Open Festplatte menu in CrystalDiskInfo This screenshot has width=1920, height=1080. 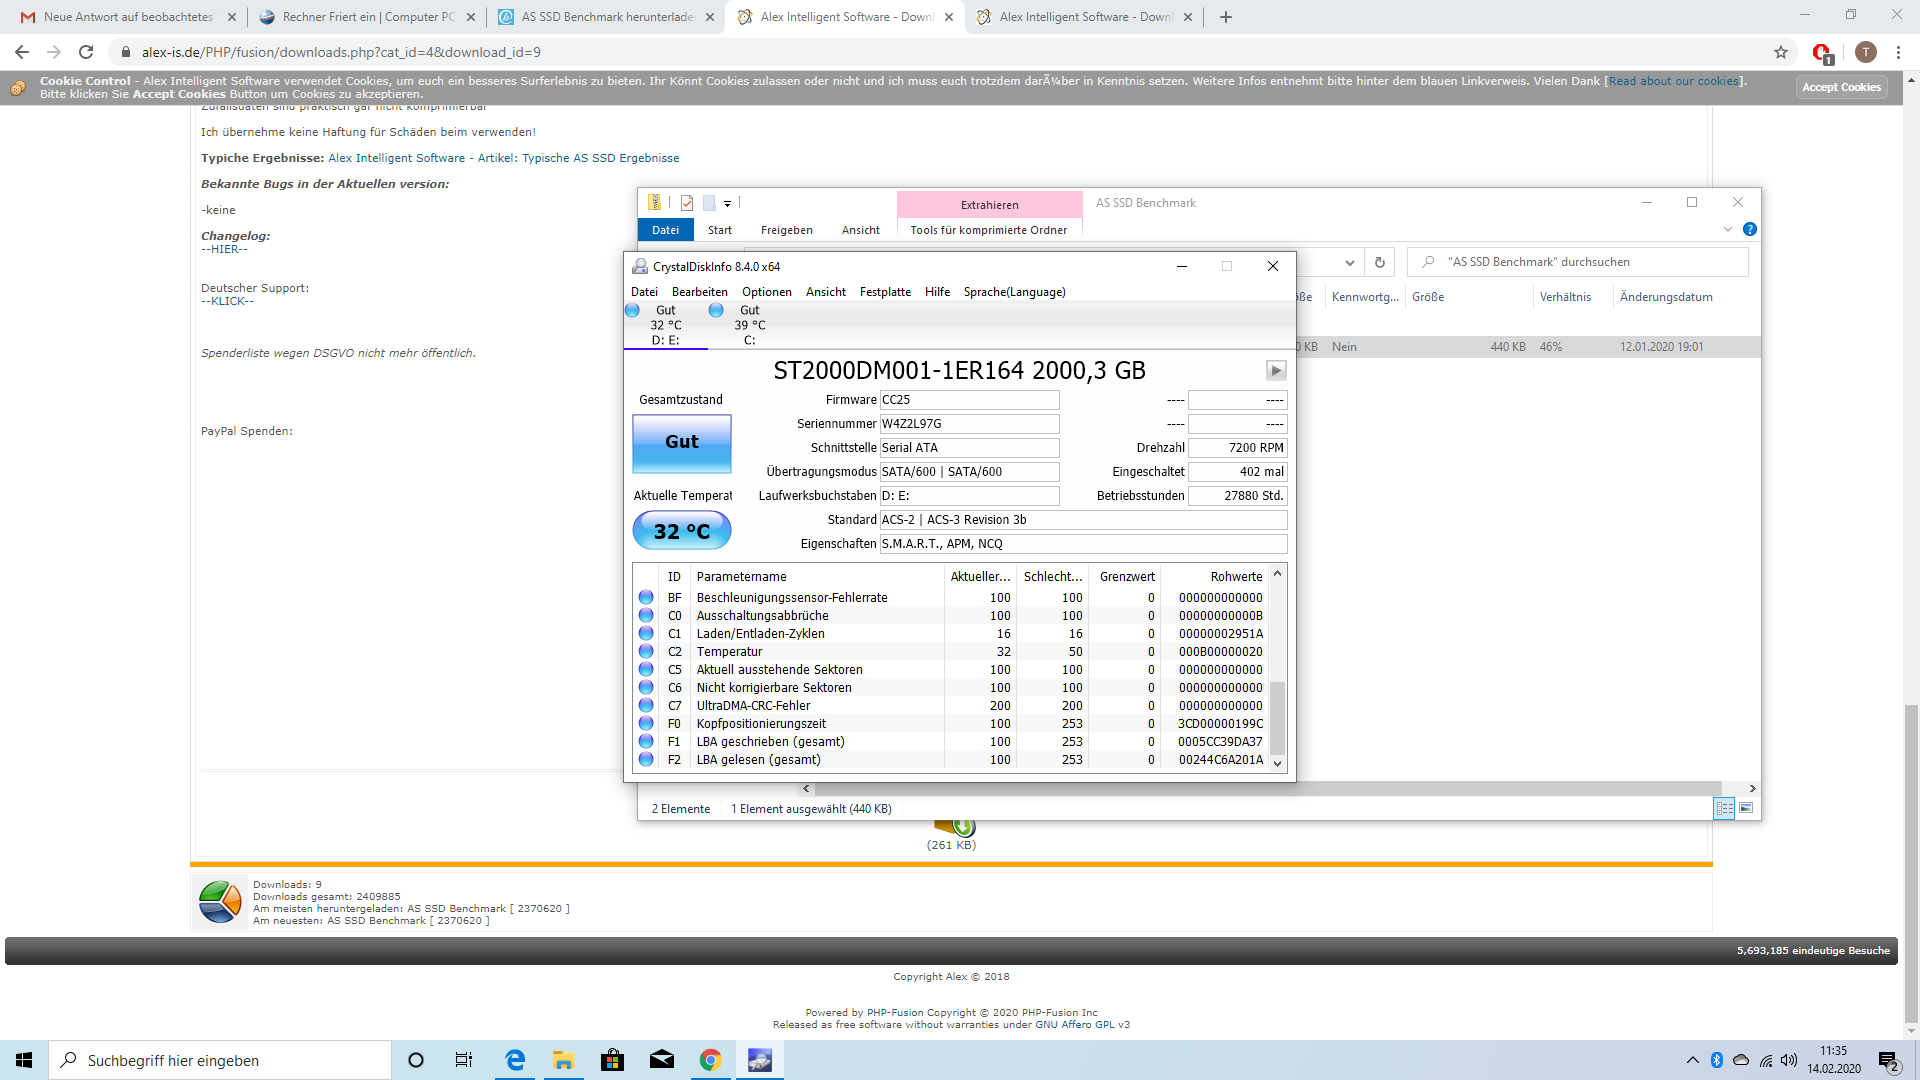point(885,292)
